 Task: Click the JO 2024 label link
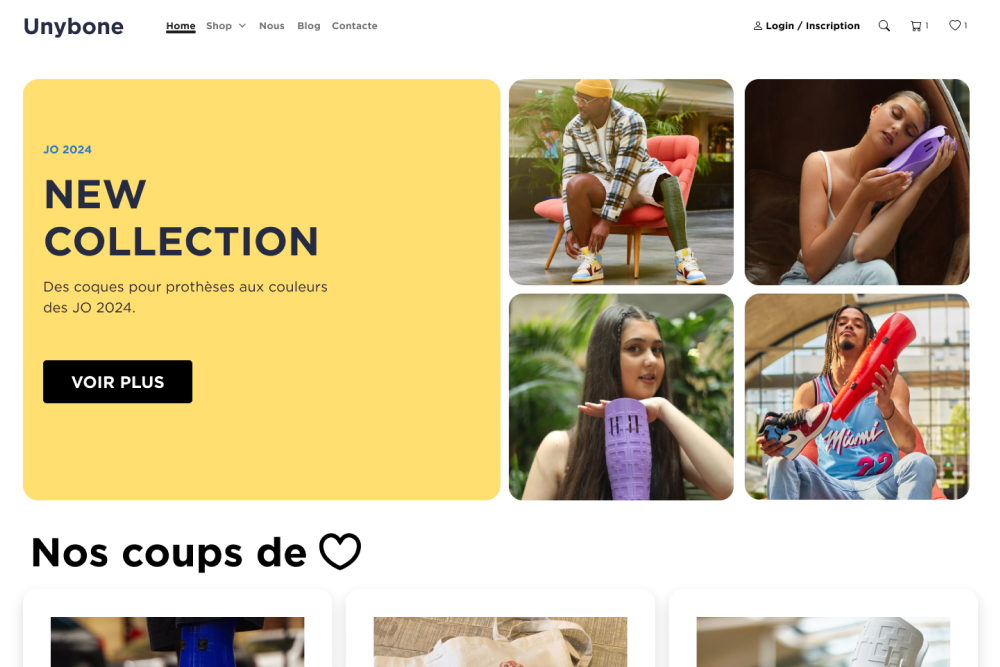pos(68,149)
